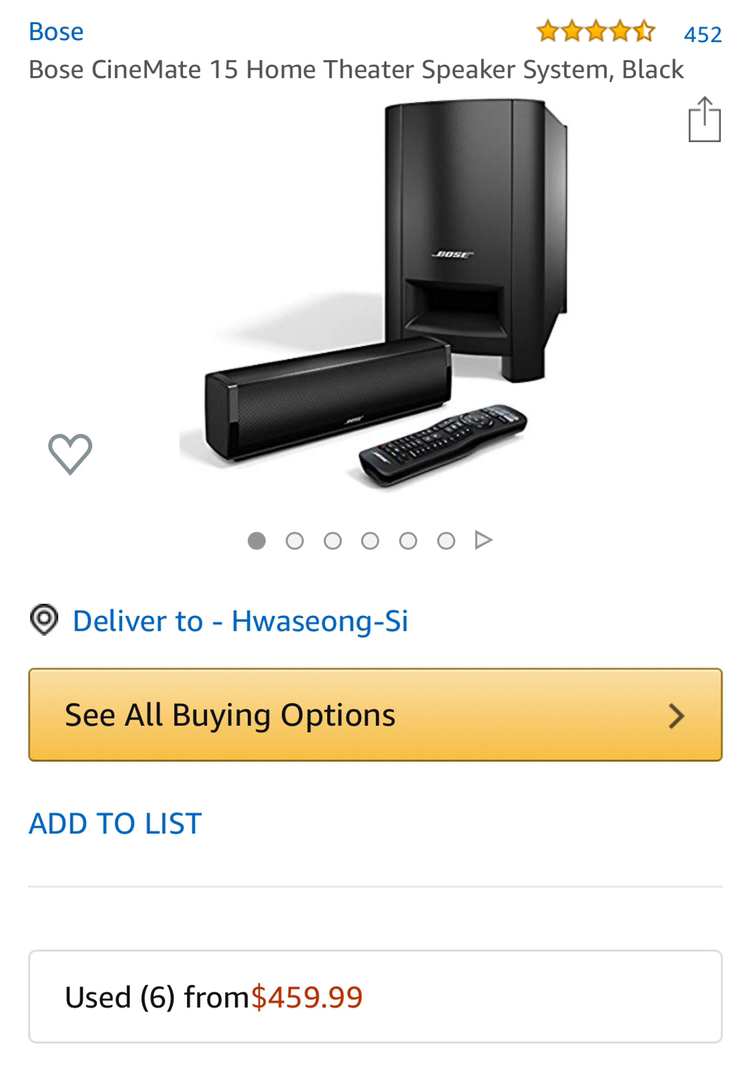Viewport: 750px width, 1066px height.
Task: Select the first image carousel dot
Action: point(257,540)
